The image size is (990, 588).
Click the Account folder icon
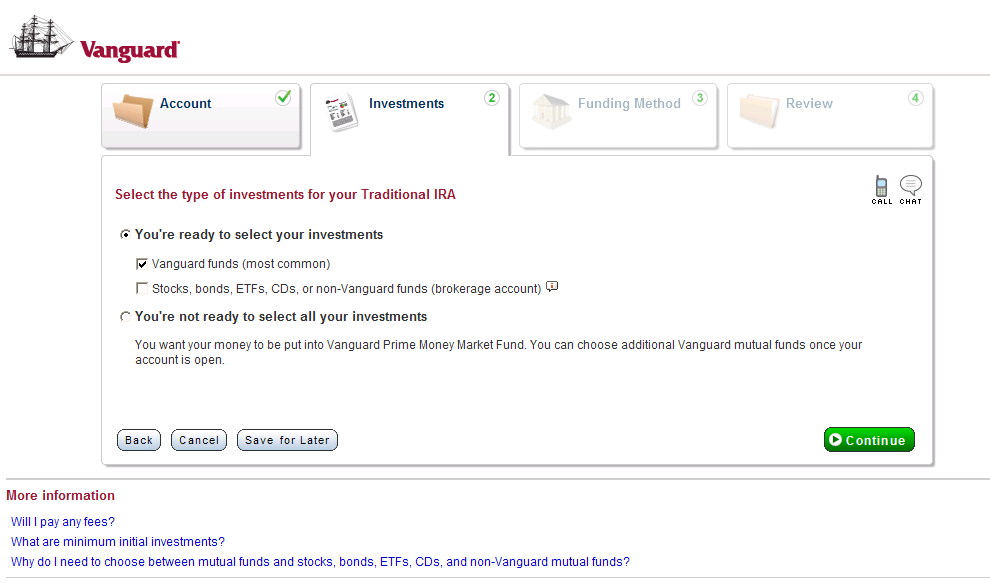click(132, 116)
